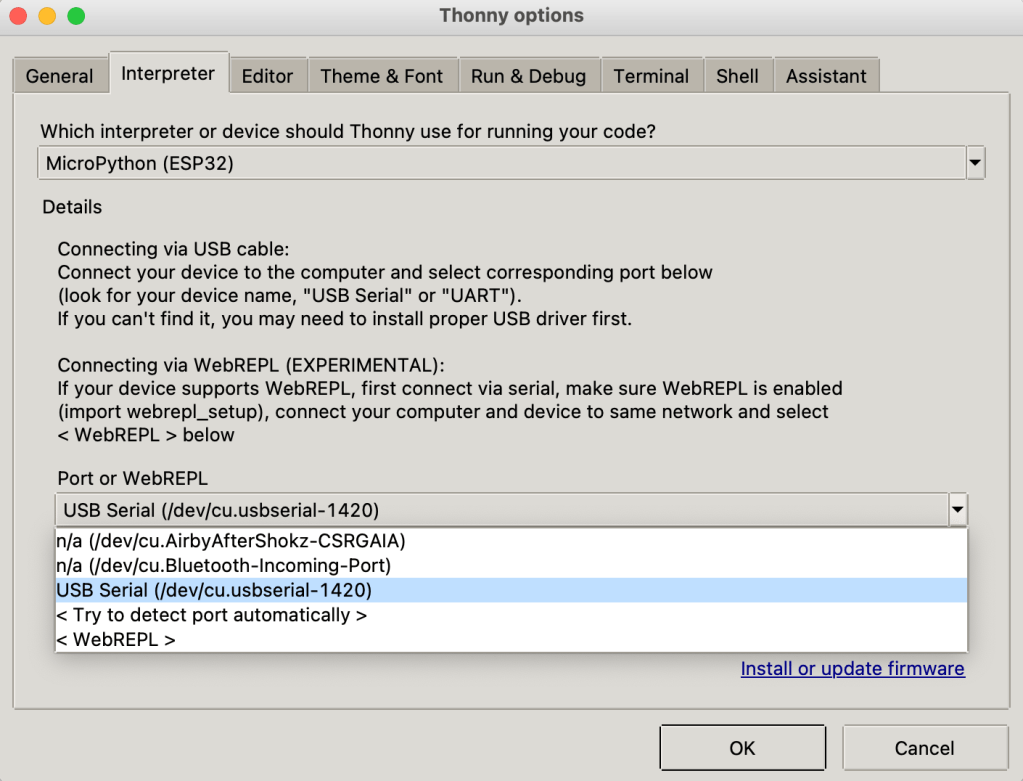Switch to the General tab
Image resolution: width=1023 pixels, height=781 pixels.
60,76
